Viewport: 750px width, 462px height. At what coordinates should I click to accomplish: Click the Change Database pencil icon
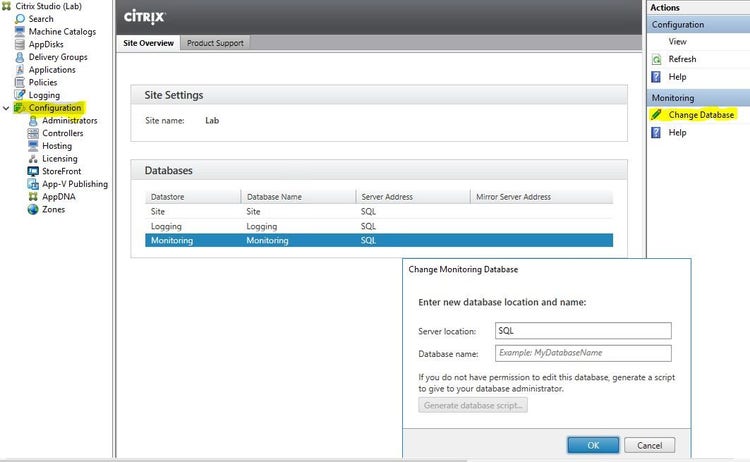coord(656,115)
